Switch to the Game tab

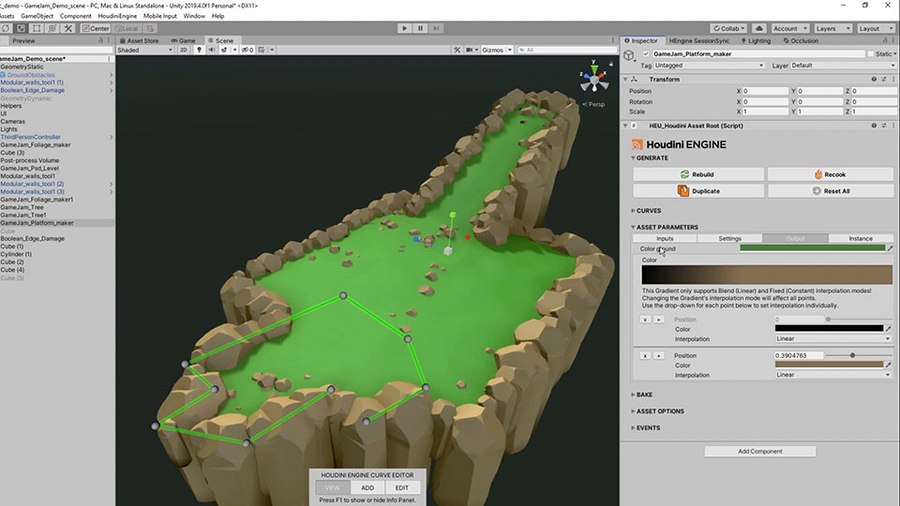184,41
